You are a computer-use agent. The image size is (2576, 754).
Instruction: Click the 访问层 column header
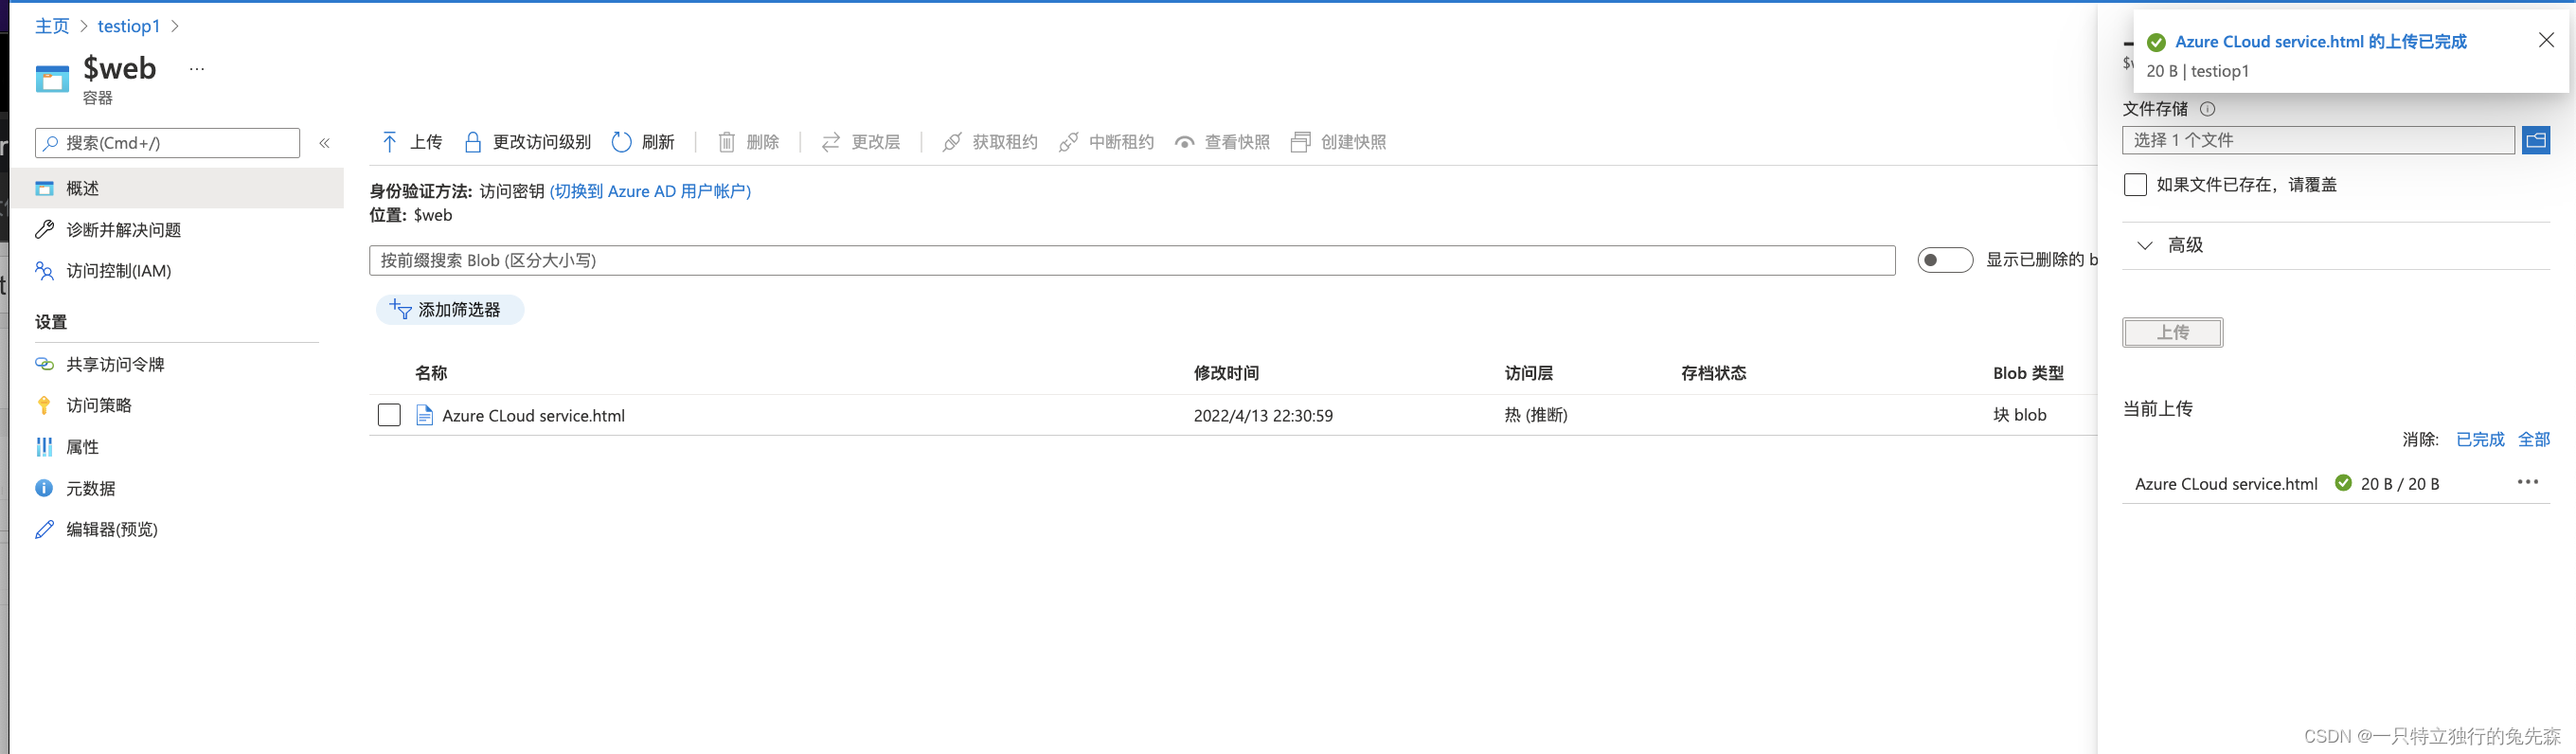click(x=1529, y=373)
